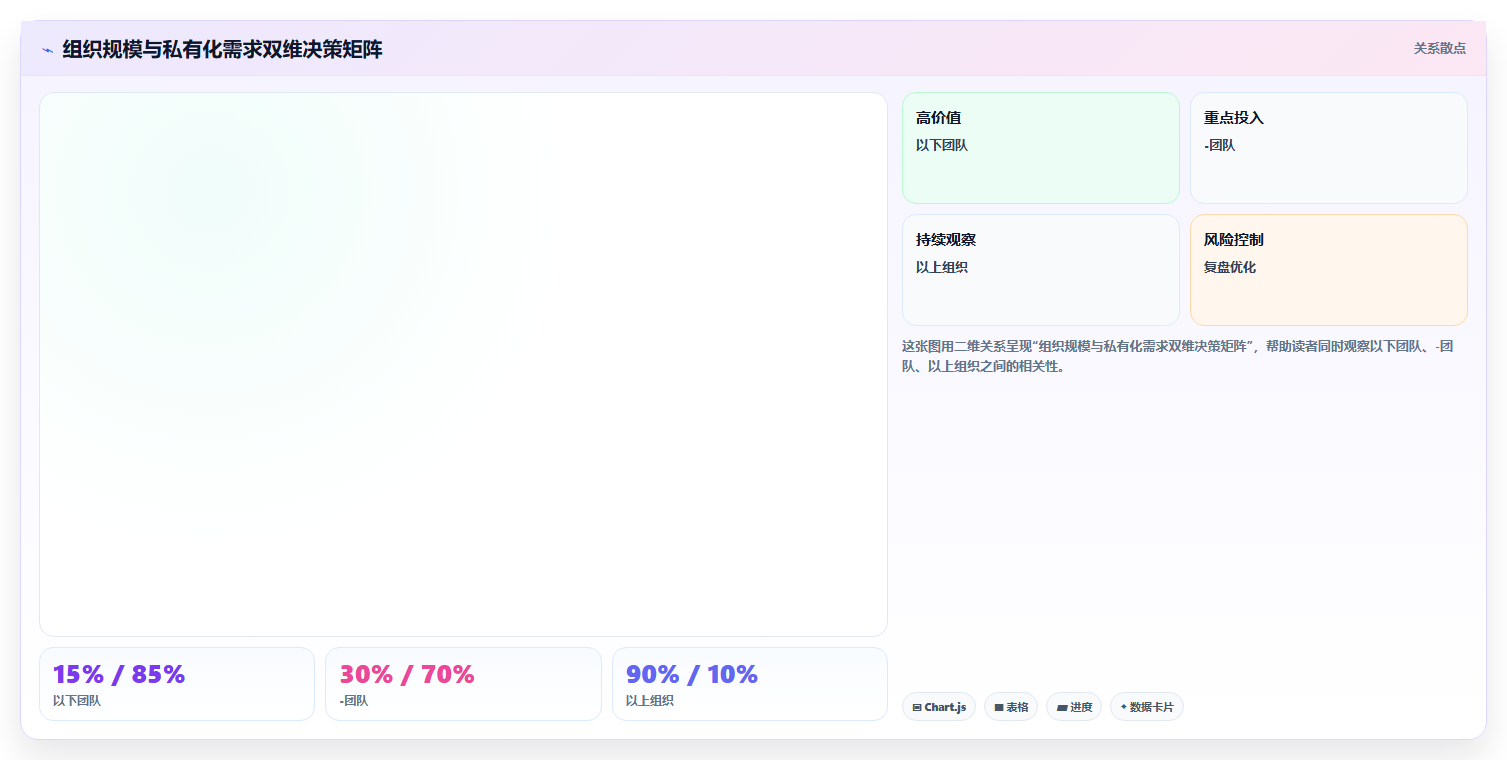Click the 15% / 85% stat value

(119, 674)
